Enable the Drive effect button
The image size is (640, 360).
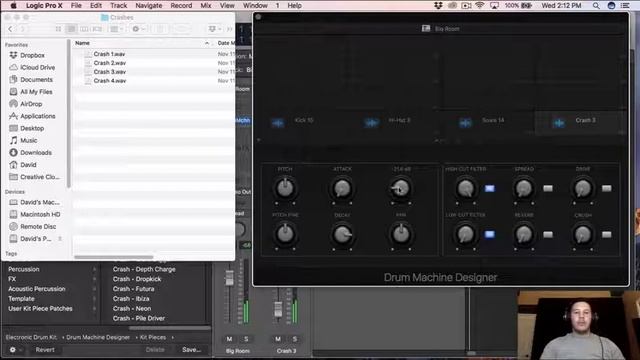pyautogui.click(x=607, y=188)
